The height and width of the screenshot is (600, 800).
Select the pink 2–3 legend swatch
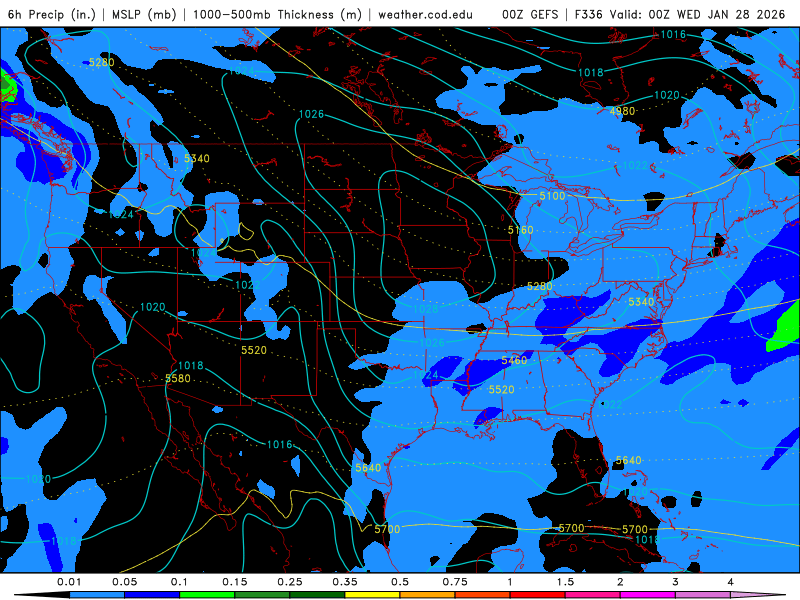coord(648,595)
